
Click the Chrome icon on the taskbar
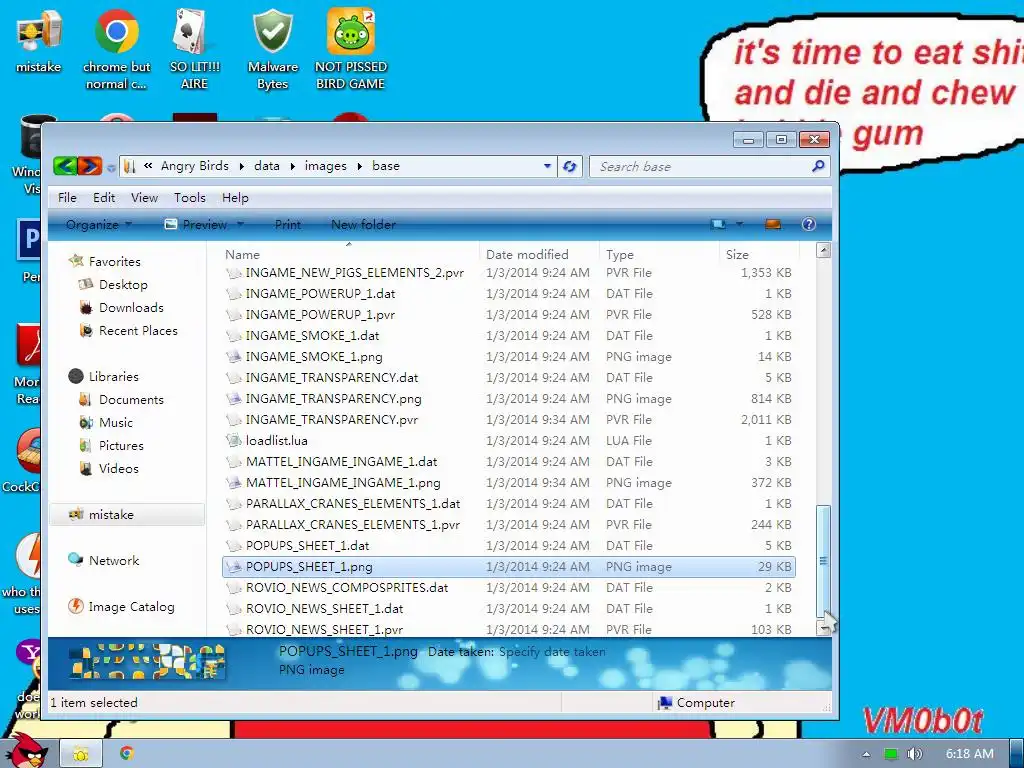tap(127, 754)
